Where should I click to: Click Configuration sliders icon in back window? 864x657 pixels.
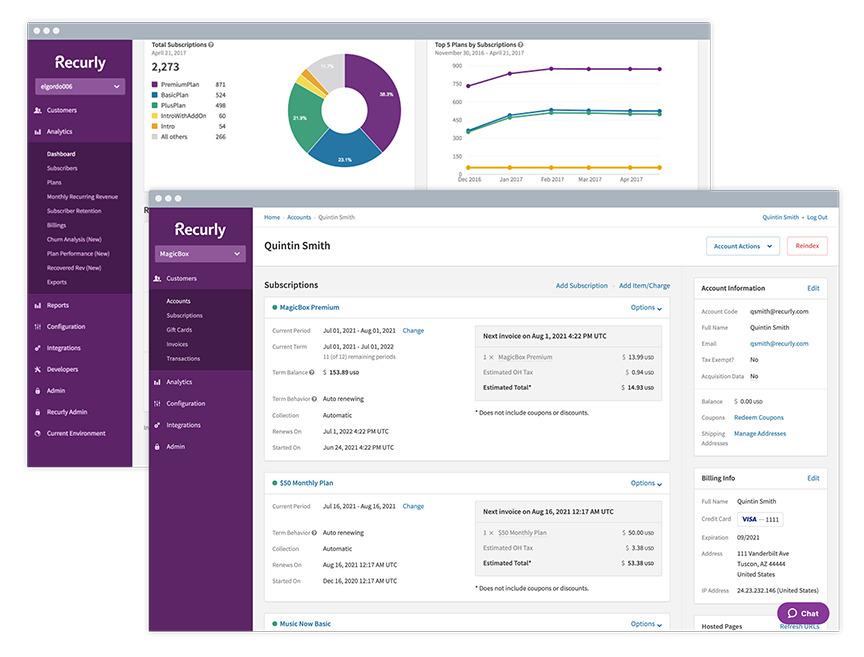click(37, 327)
